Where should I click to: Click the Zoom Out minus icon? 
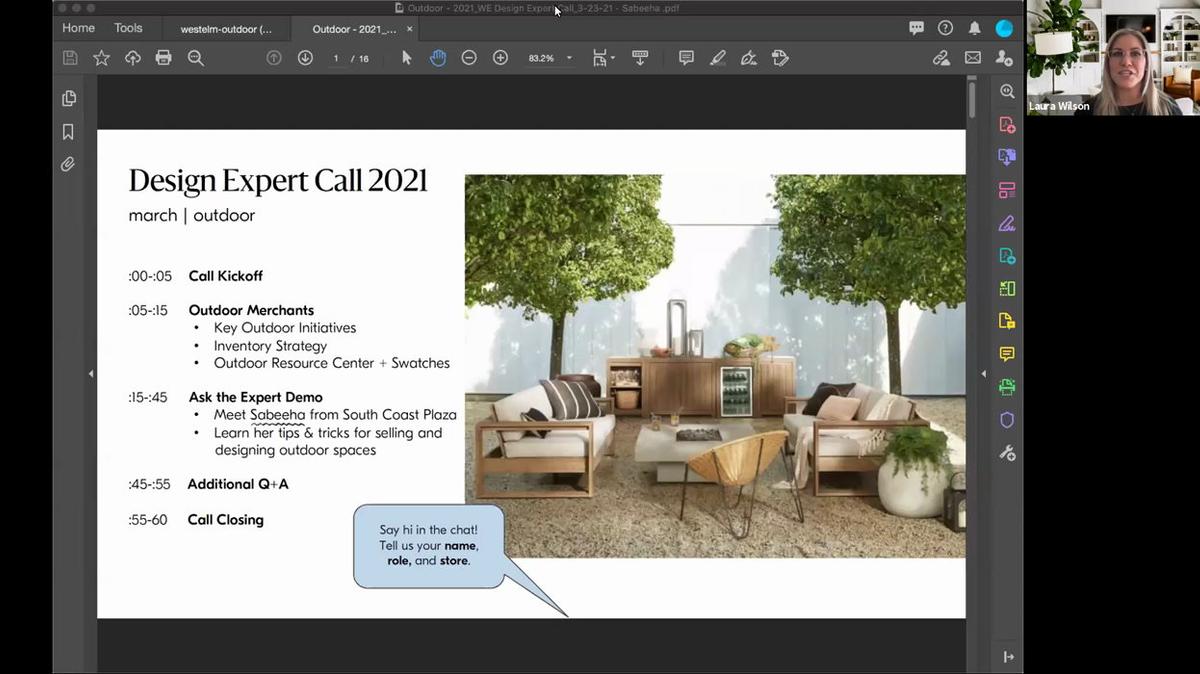(x=469, y=58)
